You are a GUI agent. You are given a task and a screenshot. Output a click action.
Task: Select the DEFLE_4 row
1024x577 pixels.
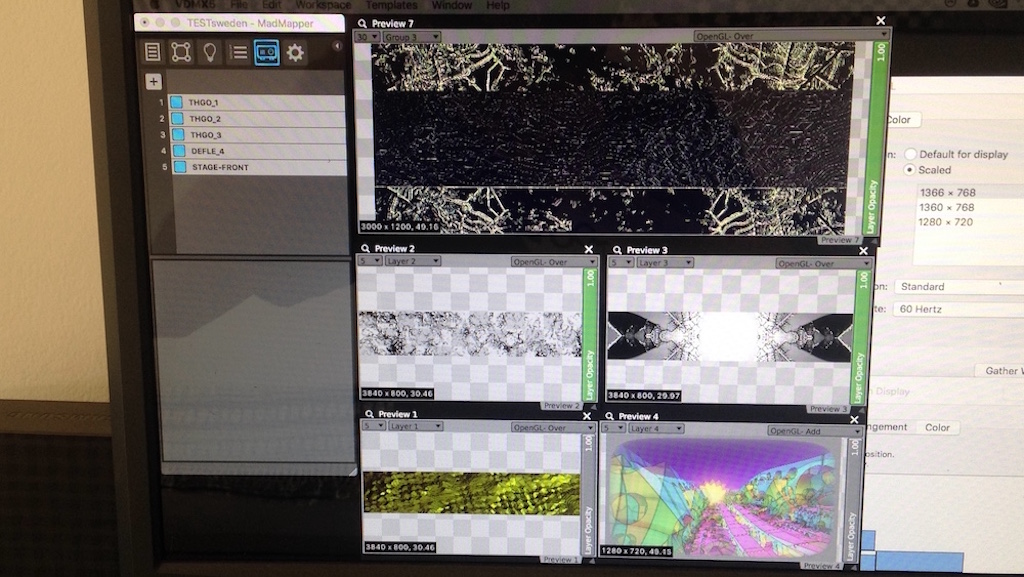tap(259, 151)
